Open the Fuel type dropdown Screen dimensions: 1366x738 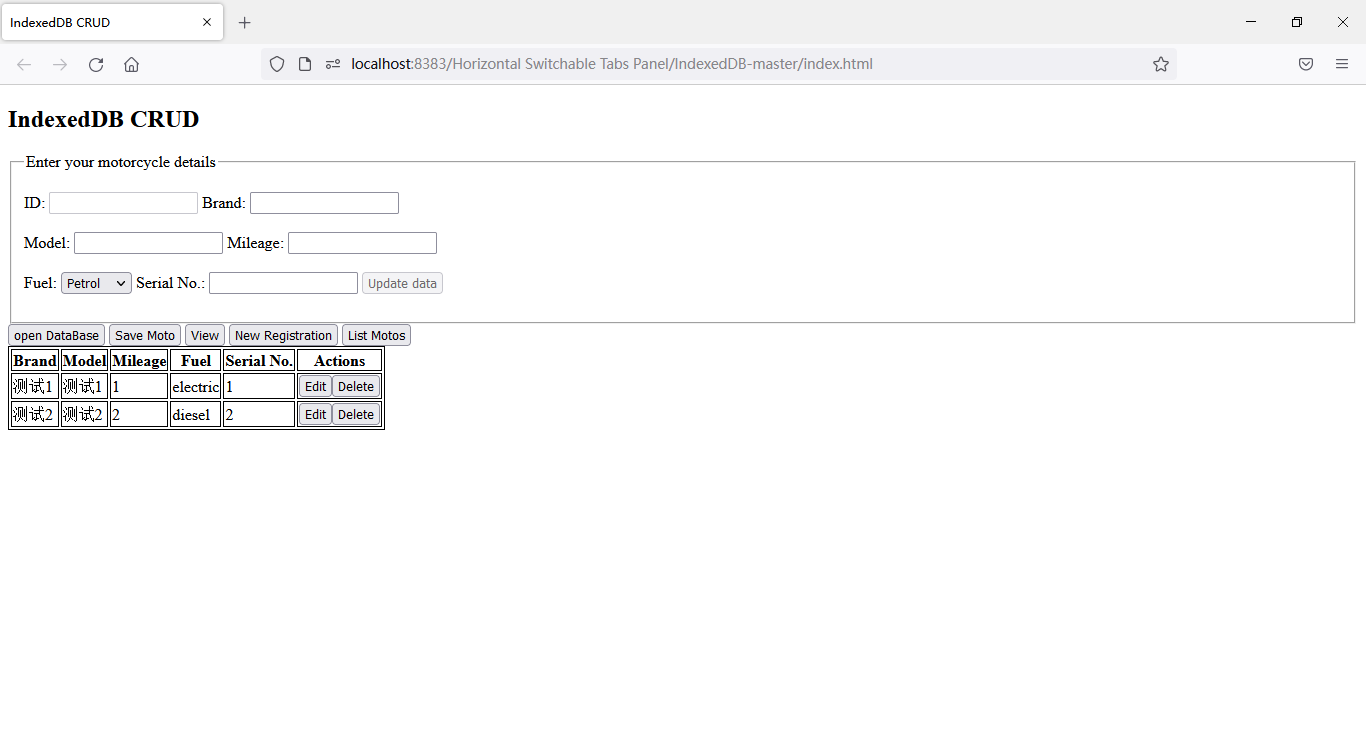tap(95, 282)
